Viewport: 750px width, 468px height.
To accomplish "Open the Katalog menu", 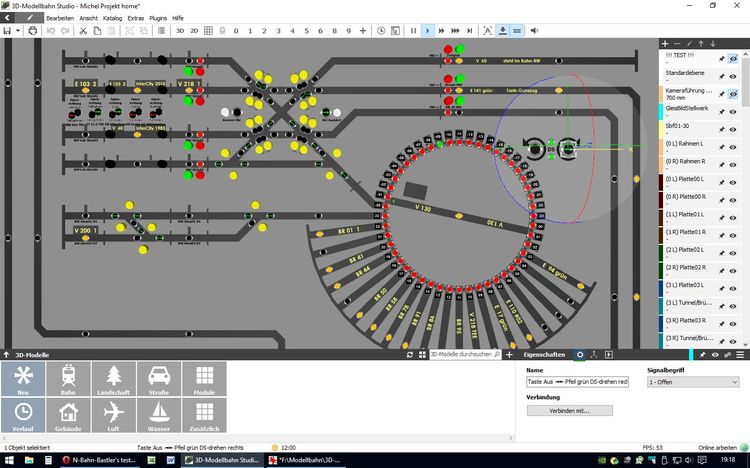I will pos(113,18).
